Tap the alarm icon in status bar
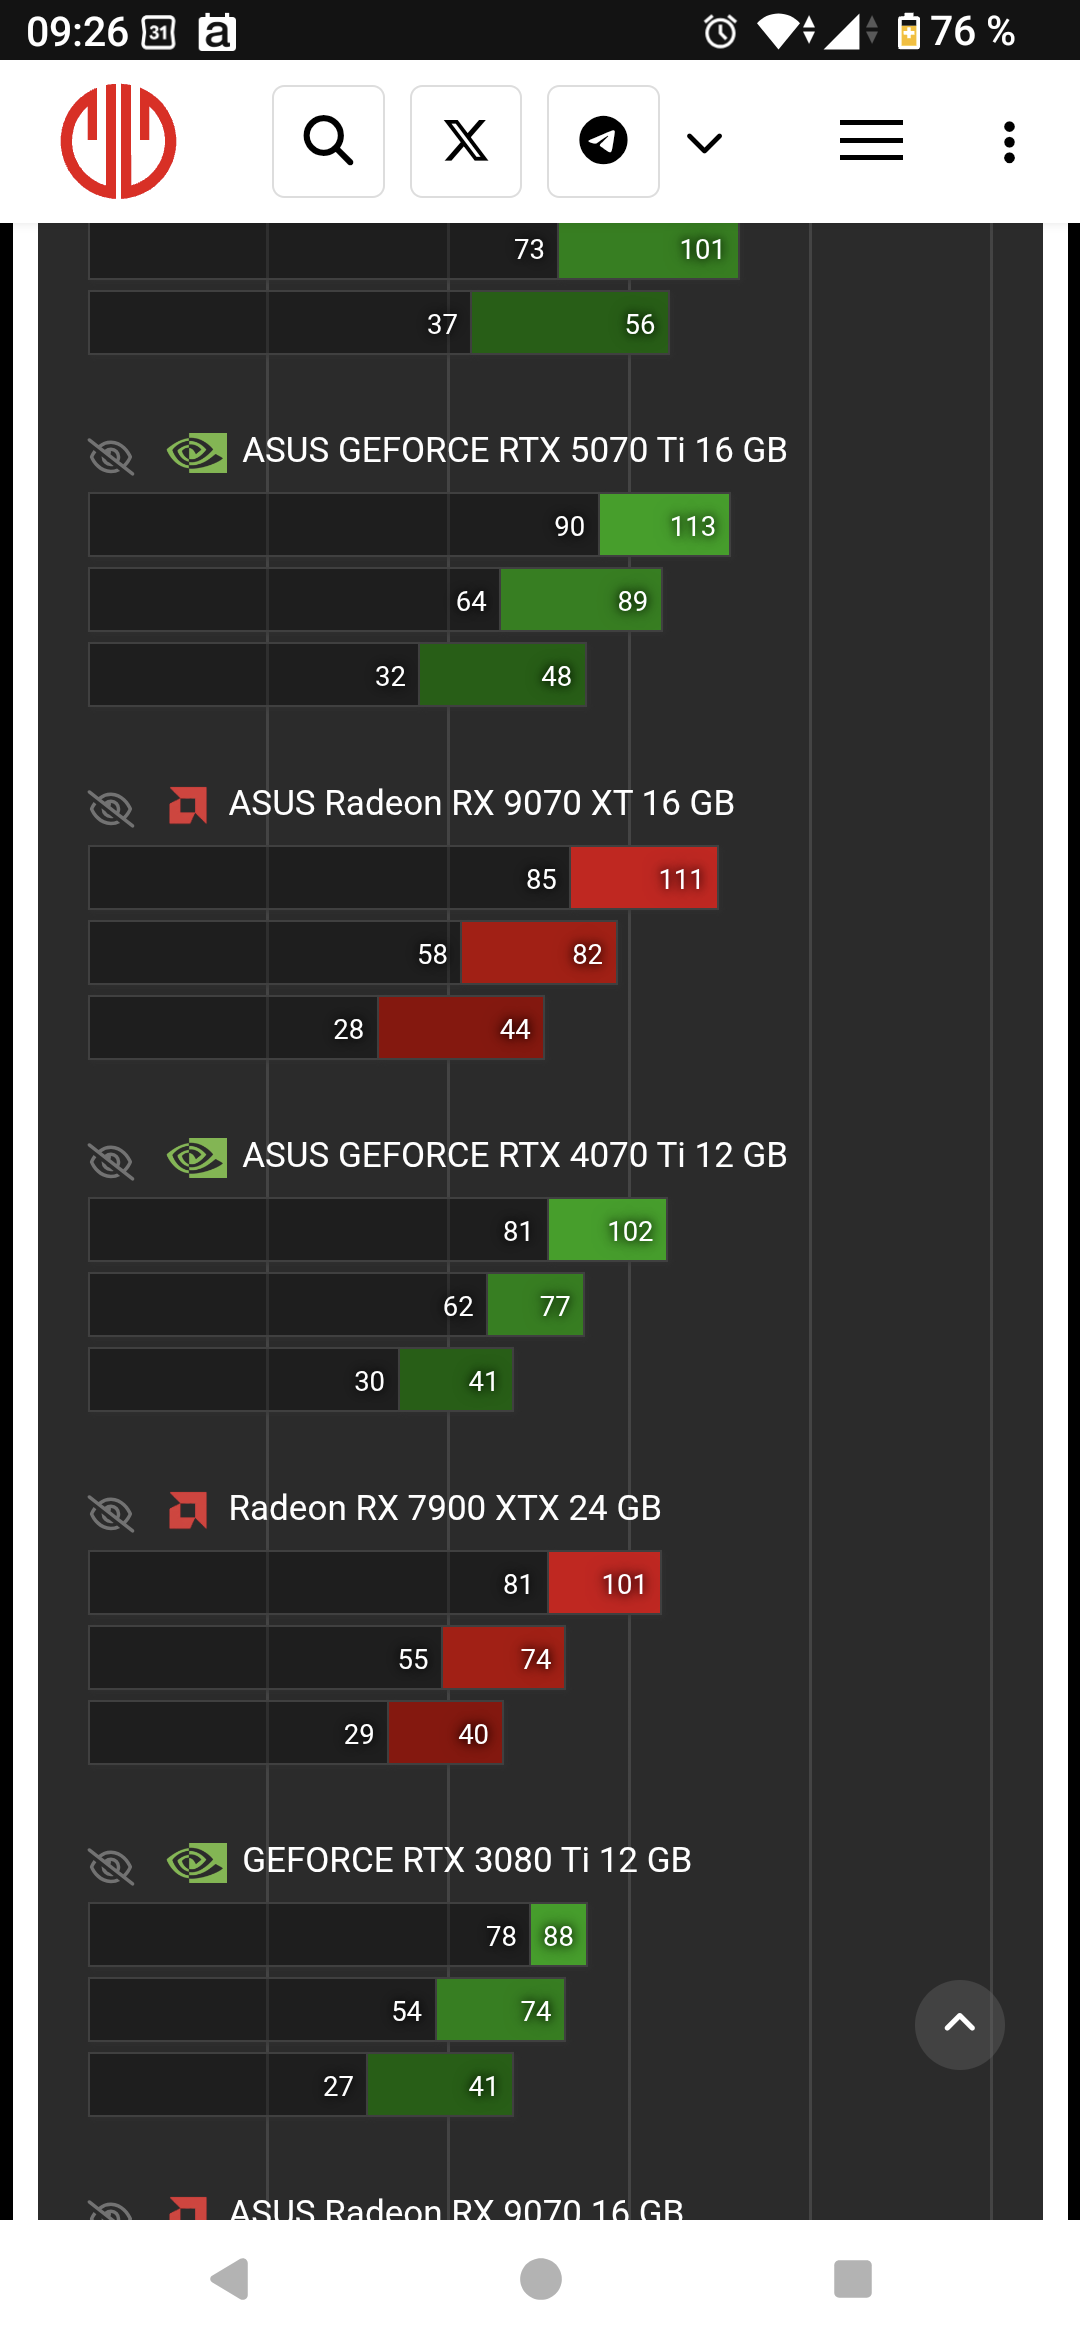The image size is (1080, 2340). click(x=720, y=32)
